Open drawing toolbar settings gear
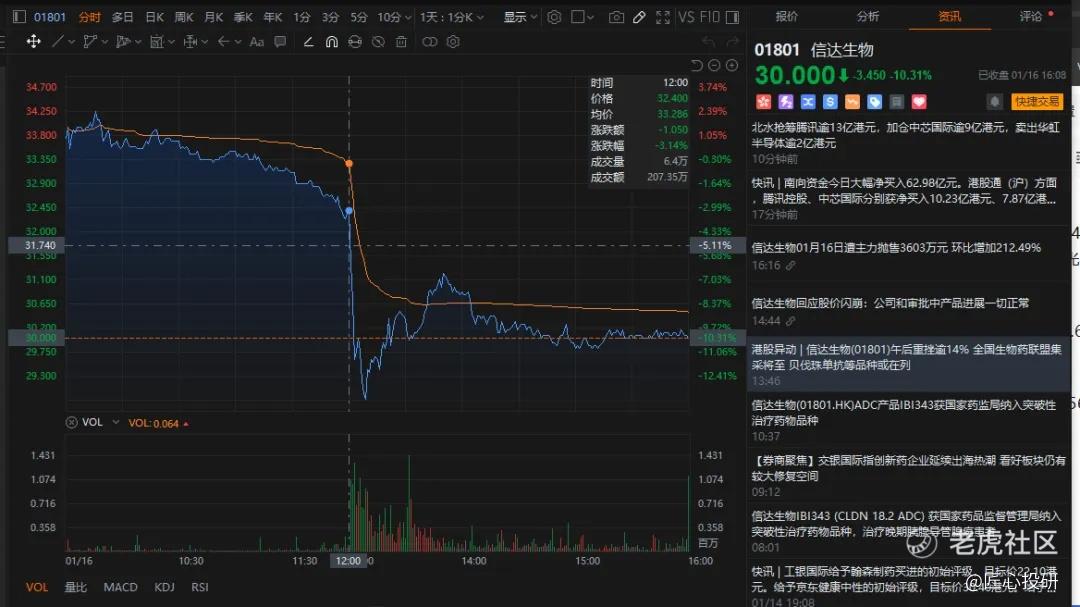The image size is (1080, 607). (453, 42)
